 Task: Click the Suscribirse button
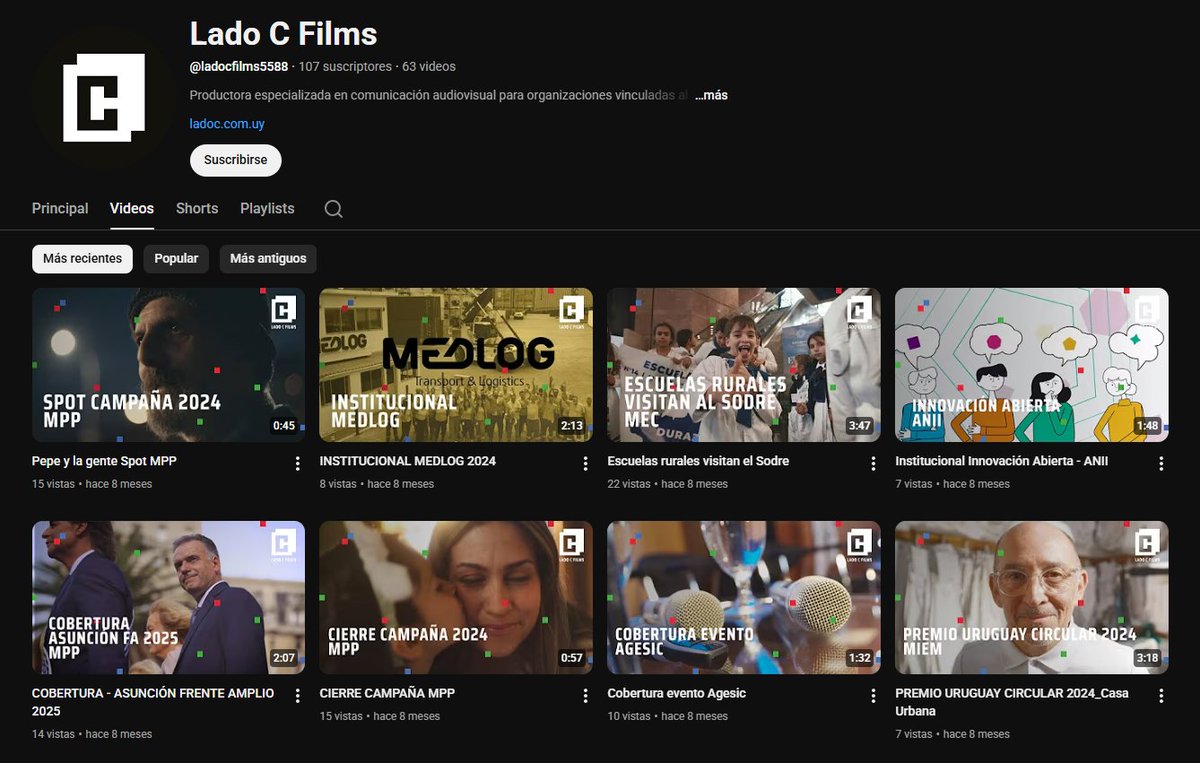pos(235,160)
